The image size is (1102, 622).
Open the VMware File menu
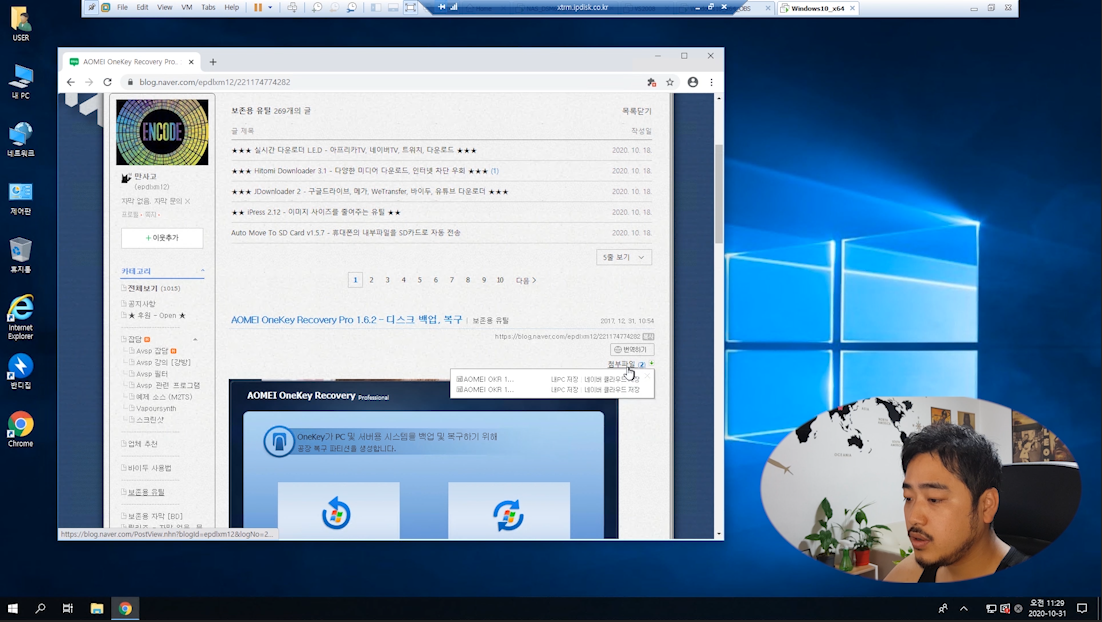[x=122, y=7]
